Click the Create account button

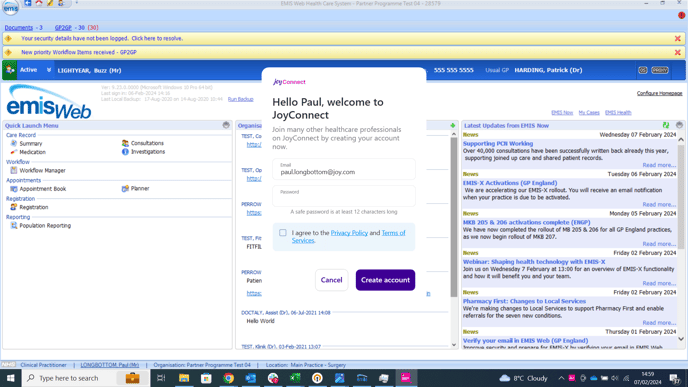(385, 280)
